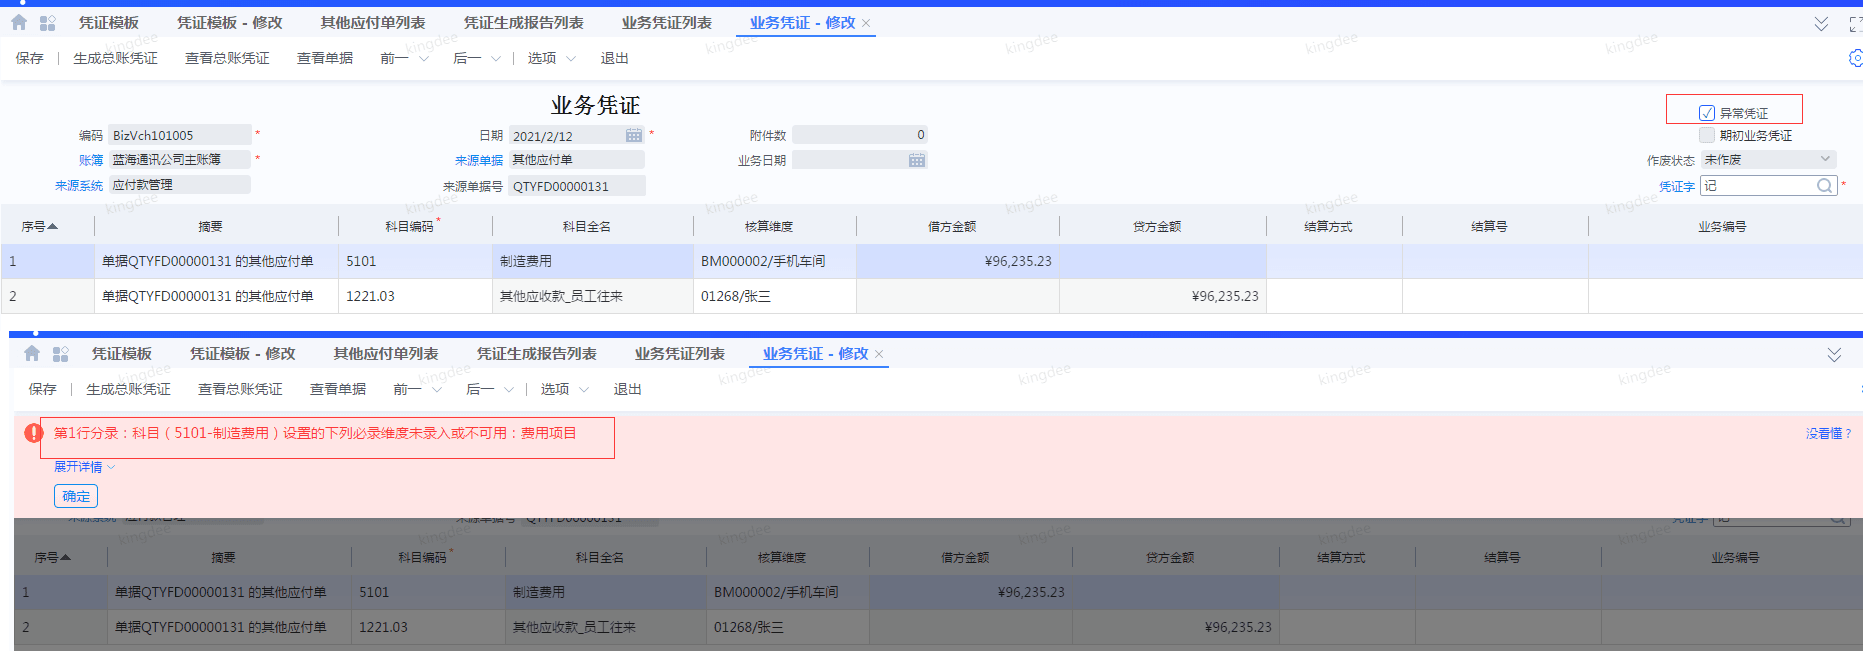Click the 确定 button in the error alert
This screenshot has height=651, width=1863.
pyautogui.click(x=76, y=496)
